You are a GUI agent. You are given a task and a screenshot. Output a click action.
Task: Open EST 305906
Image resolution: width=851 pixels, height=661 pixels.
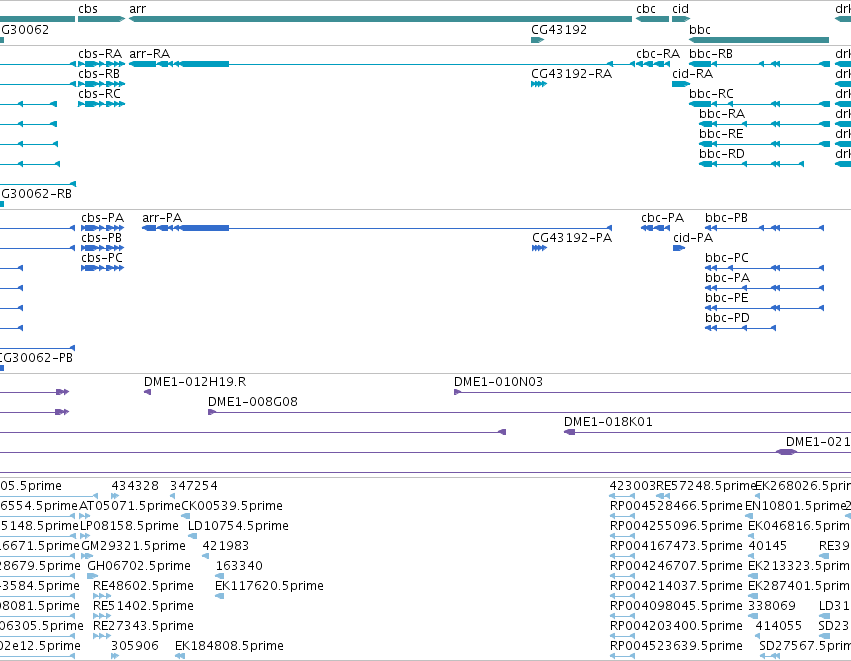135,646
